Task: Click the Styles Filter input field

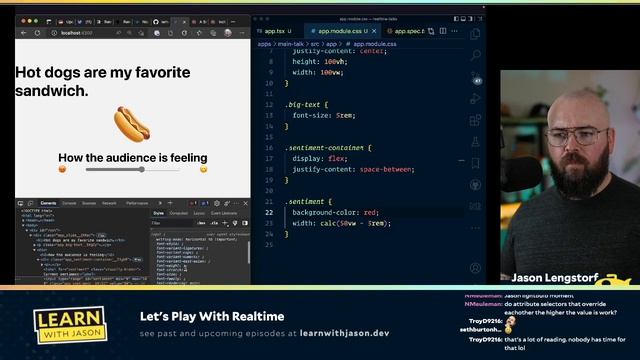Action: click(171, 223)
